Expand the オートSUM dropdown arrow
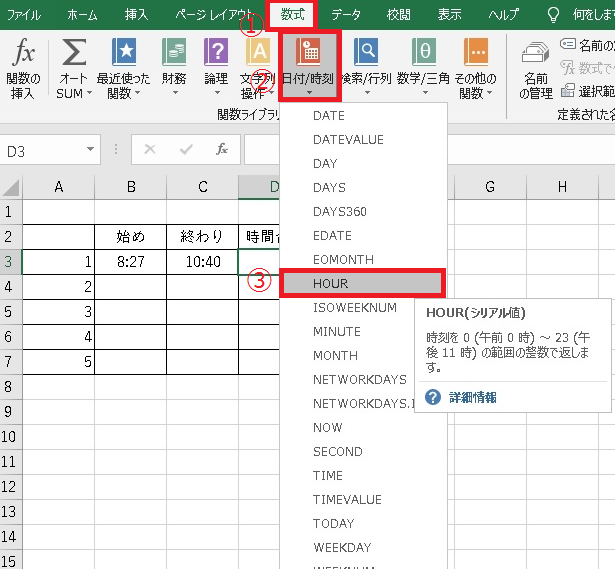This screenshot has width=615, height=569. tap(89, 93)
